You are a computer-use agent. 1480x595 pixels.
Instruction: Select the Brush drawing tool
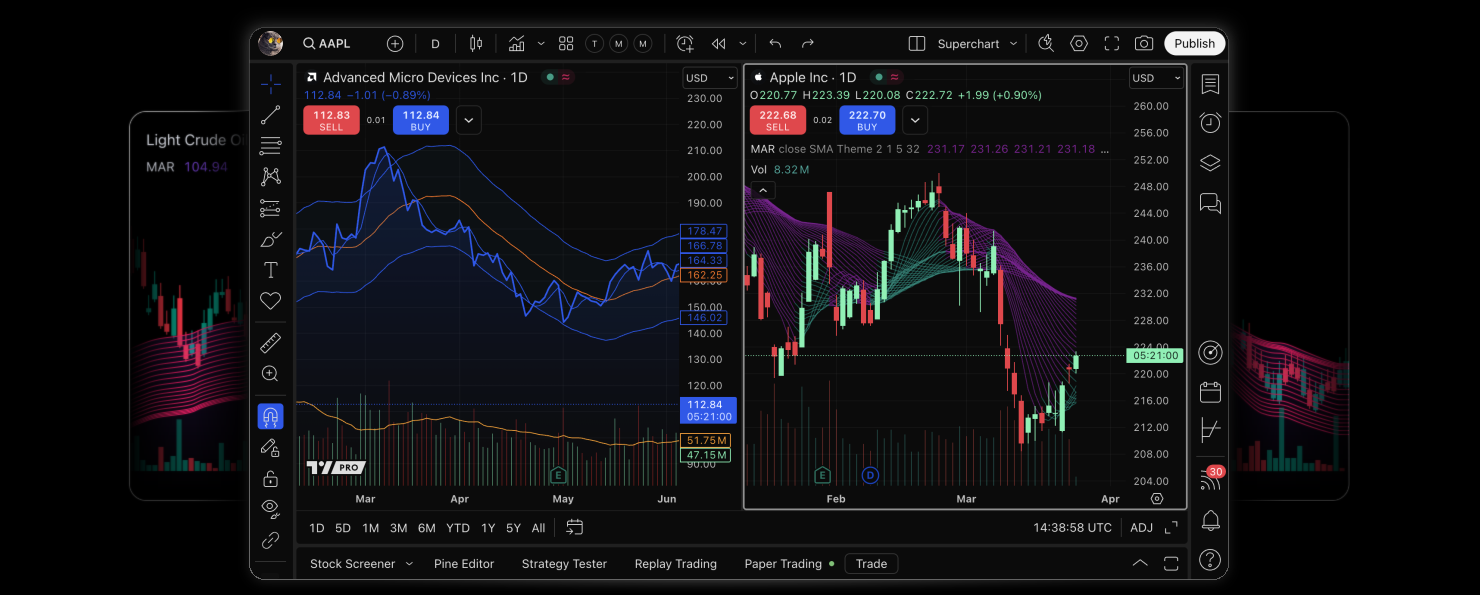(270, 240)
